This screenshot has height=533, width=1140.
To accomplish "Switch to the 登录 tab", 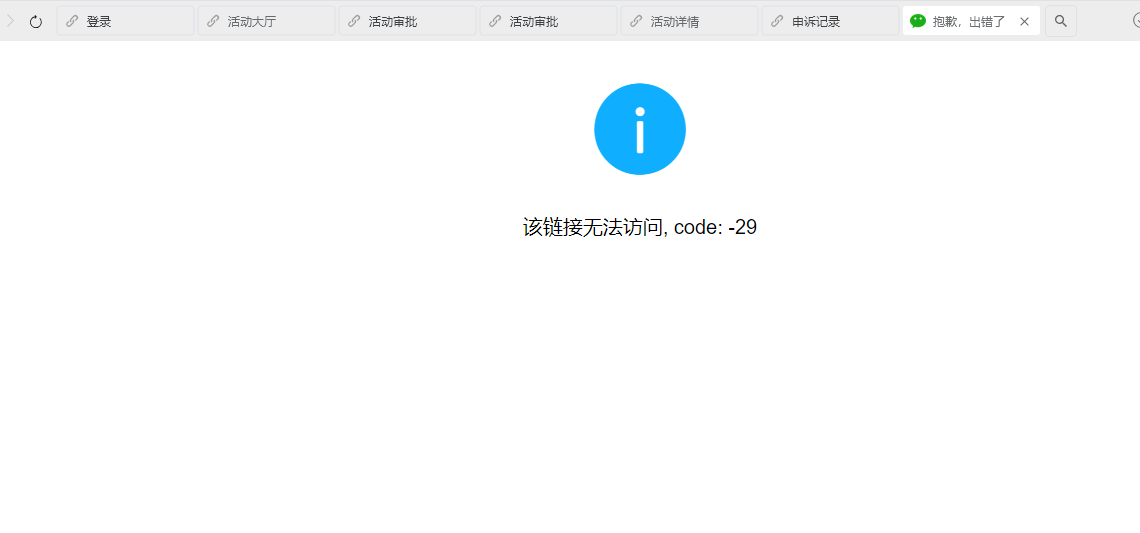I will pyautogui.click(x=125, y=21).
